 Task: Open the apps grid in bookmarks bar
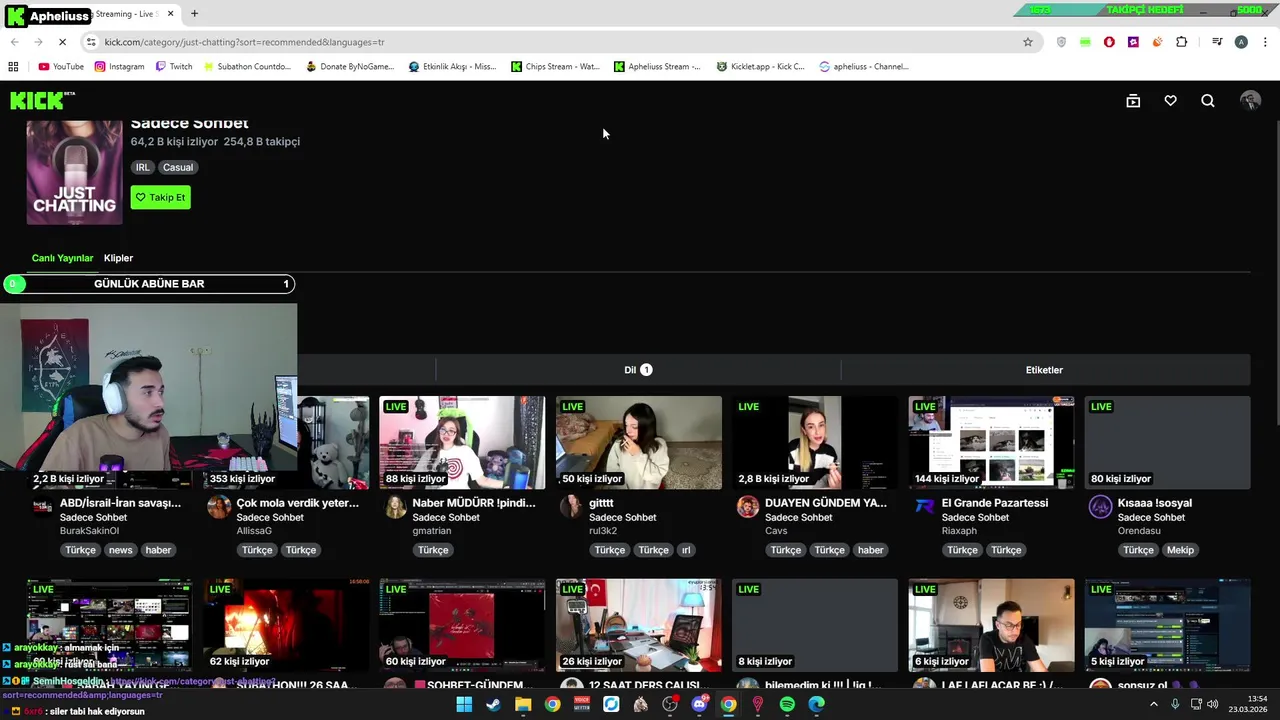click(13, 67)
